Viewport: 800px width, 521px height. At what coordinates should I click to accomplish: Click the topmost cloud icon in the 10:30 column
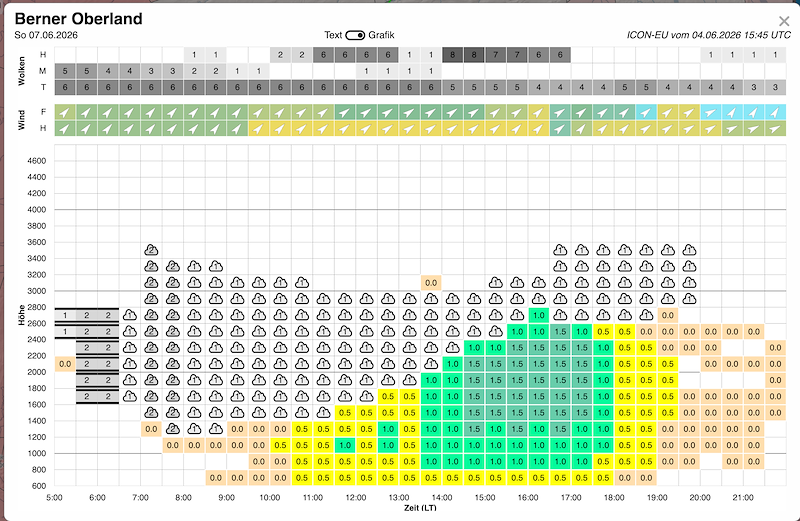pyautogui.click(x=302, y=283)
